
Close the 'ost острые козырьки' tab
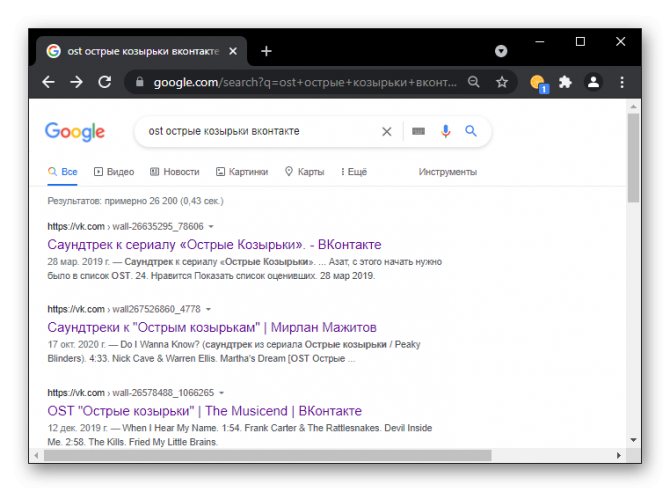233,51
